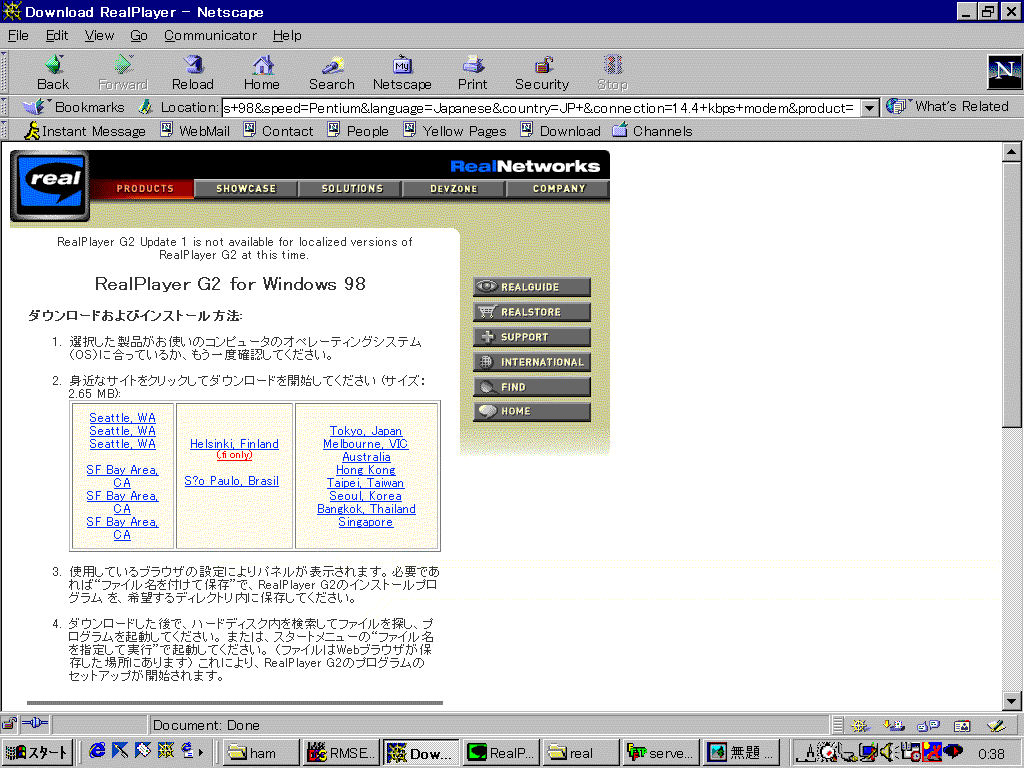
Task: Click the vertical scrollbar up arrow
Action: point(1011,153)
